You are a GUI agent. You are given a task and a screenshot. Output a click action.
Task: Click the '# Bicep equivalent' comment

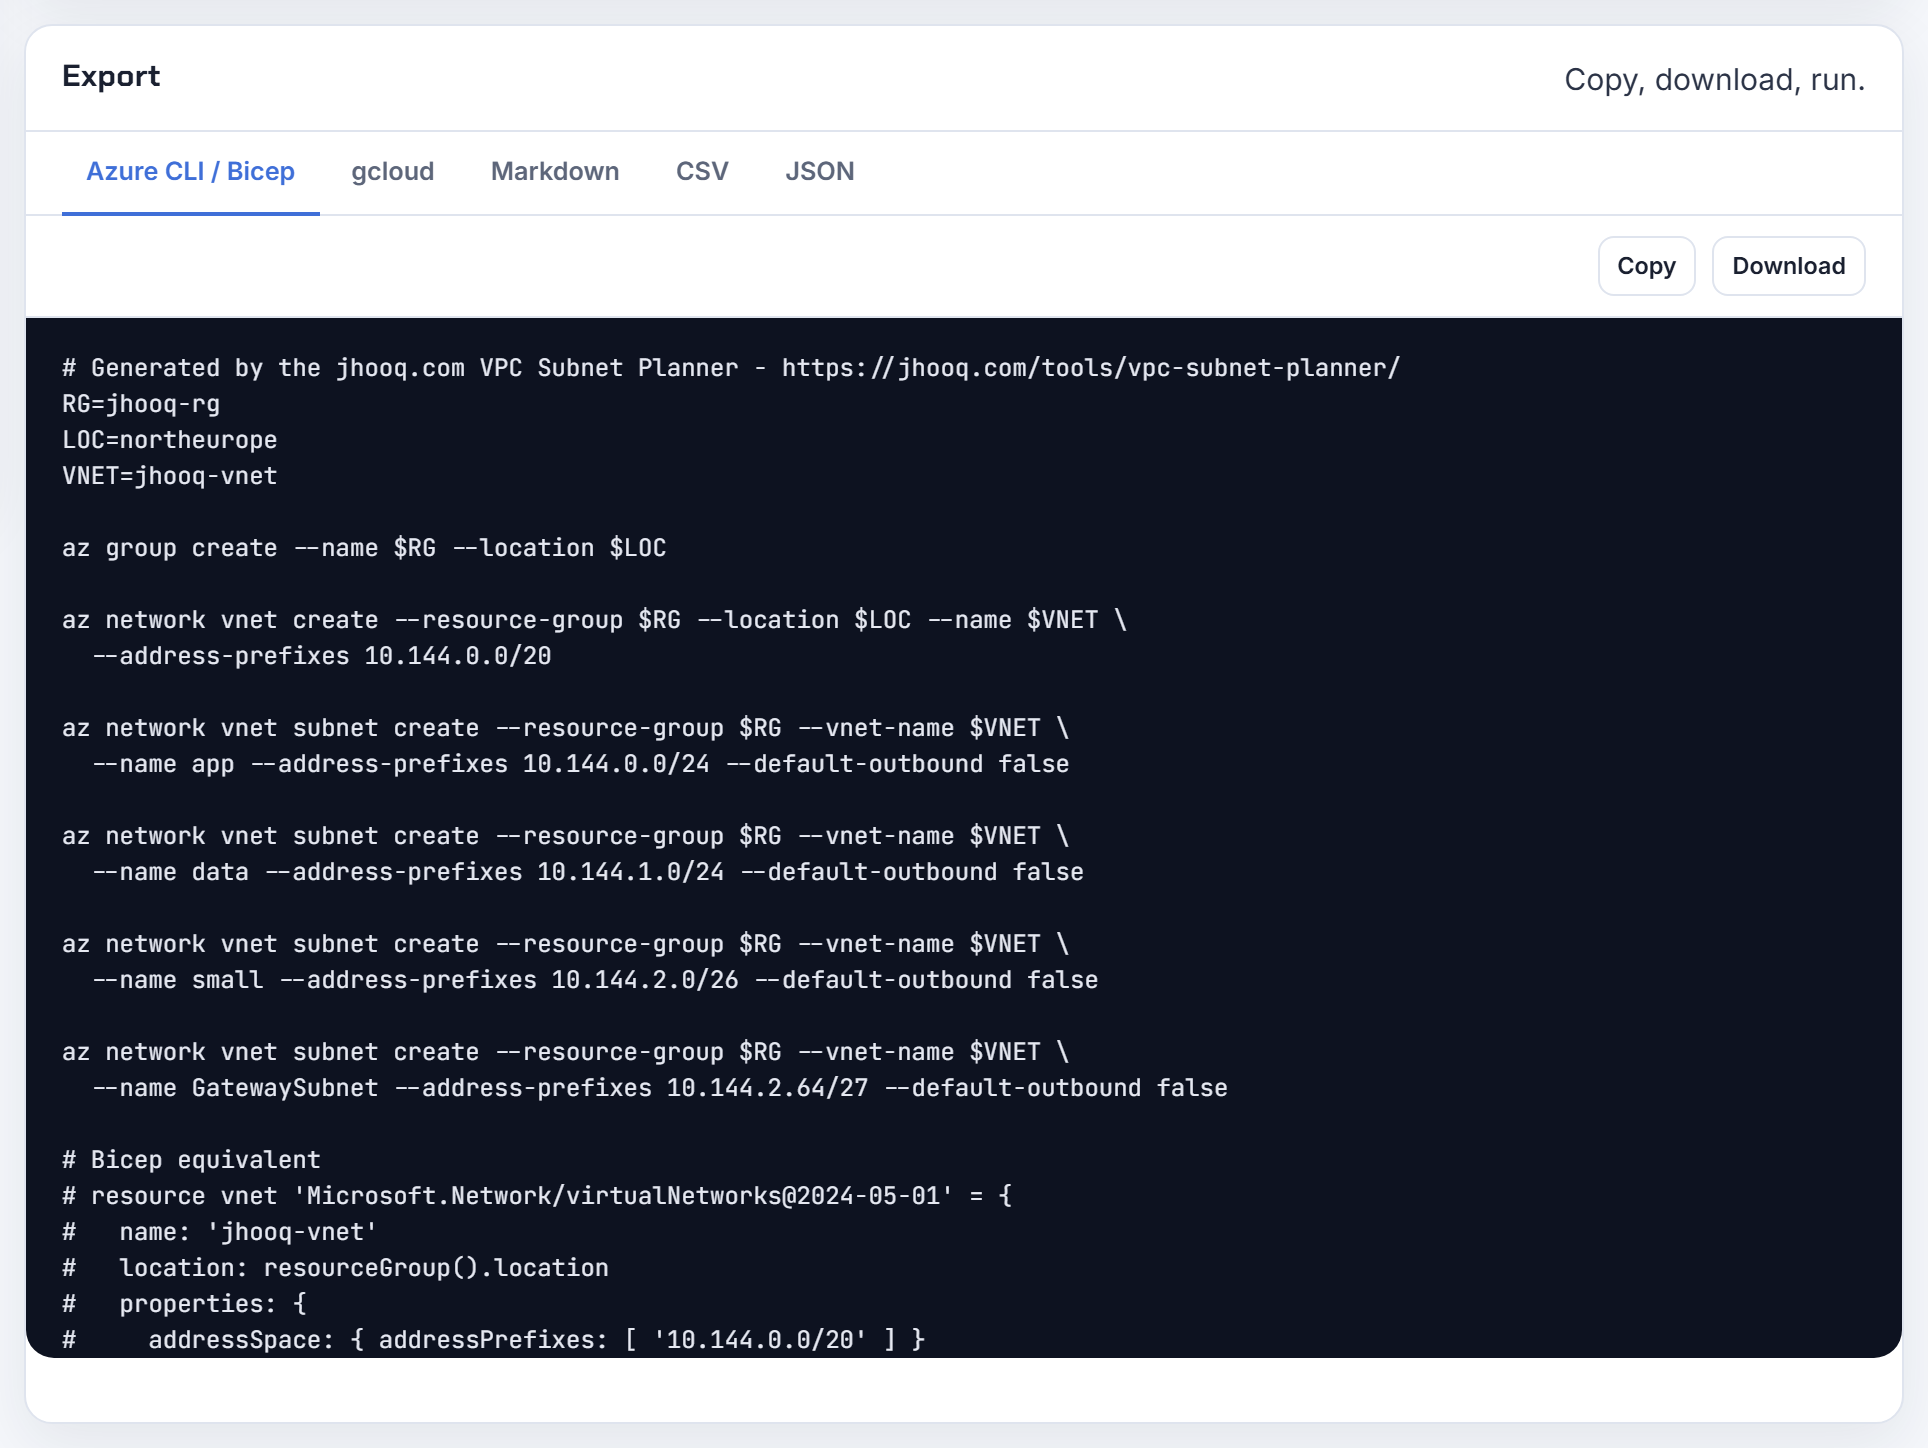192,1160
